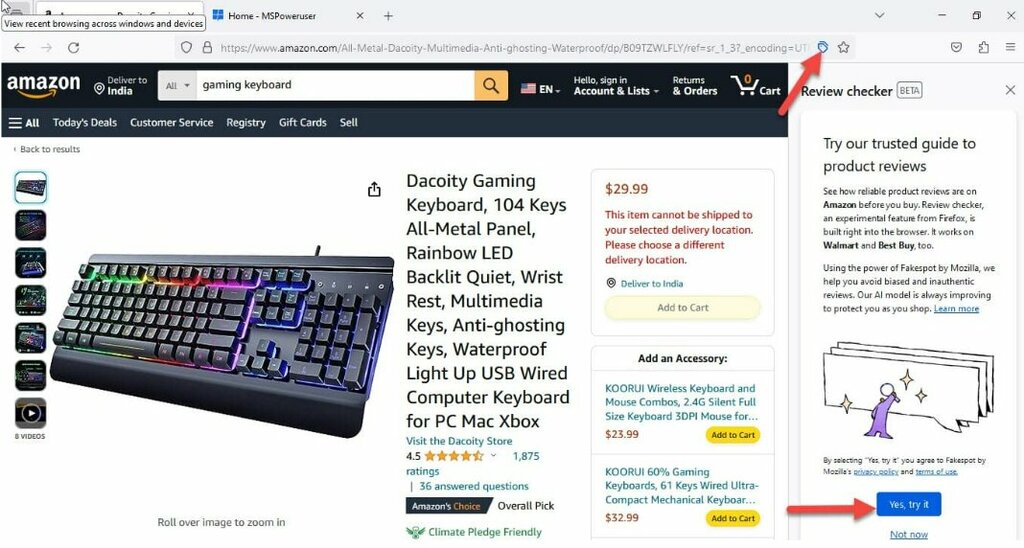Switch to the Home - MSPoweruser tab
1024x548 pixels.
(x=288, y=16)
